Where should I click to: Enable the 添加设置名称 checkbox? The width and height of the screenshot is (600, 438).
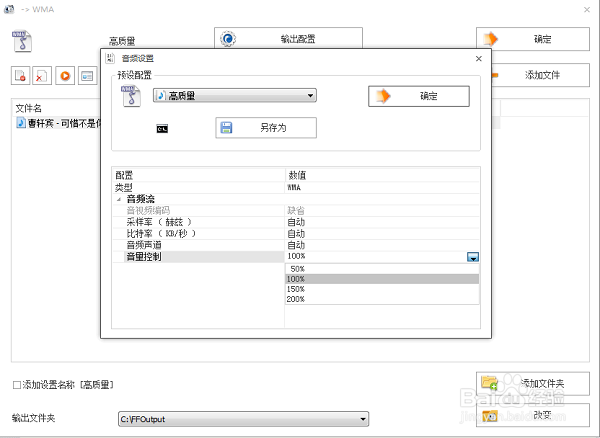tap(17, 385)
